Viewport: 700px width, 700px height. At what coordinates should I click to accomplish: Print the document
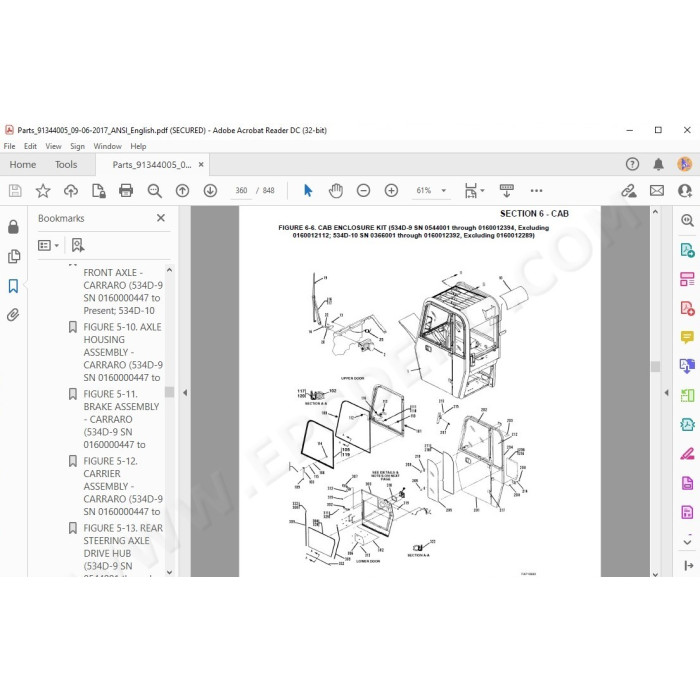pos(126,191)
